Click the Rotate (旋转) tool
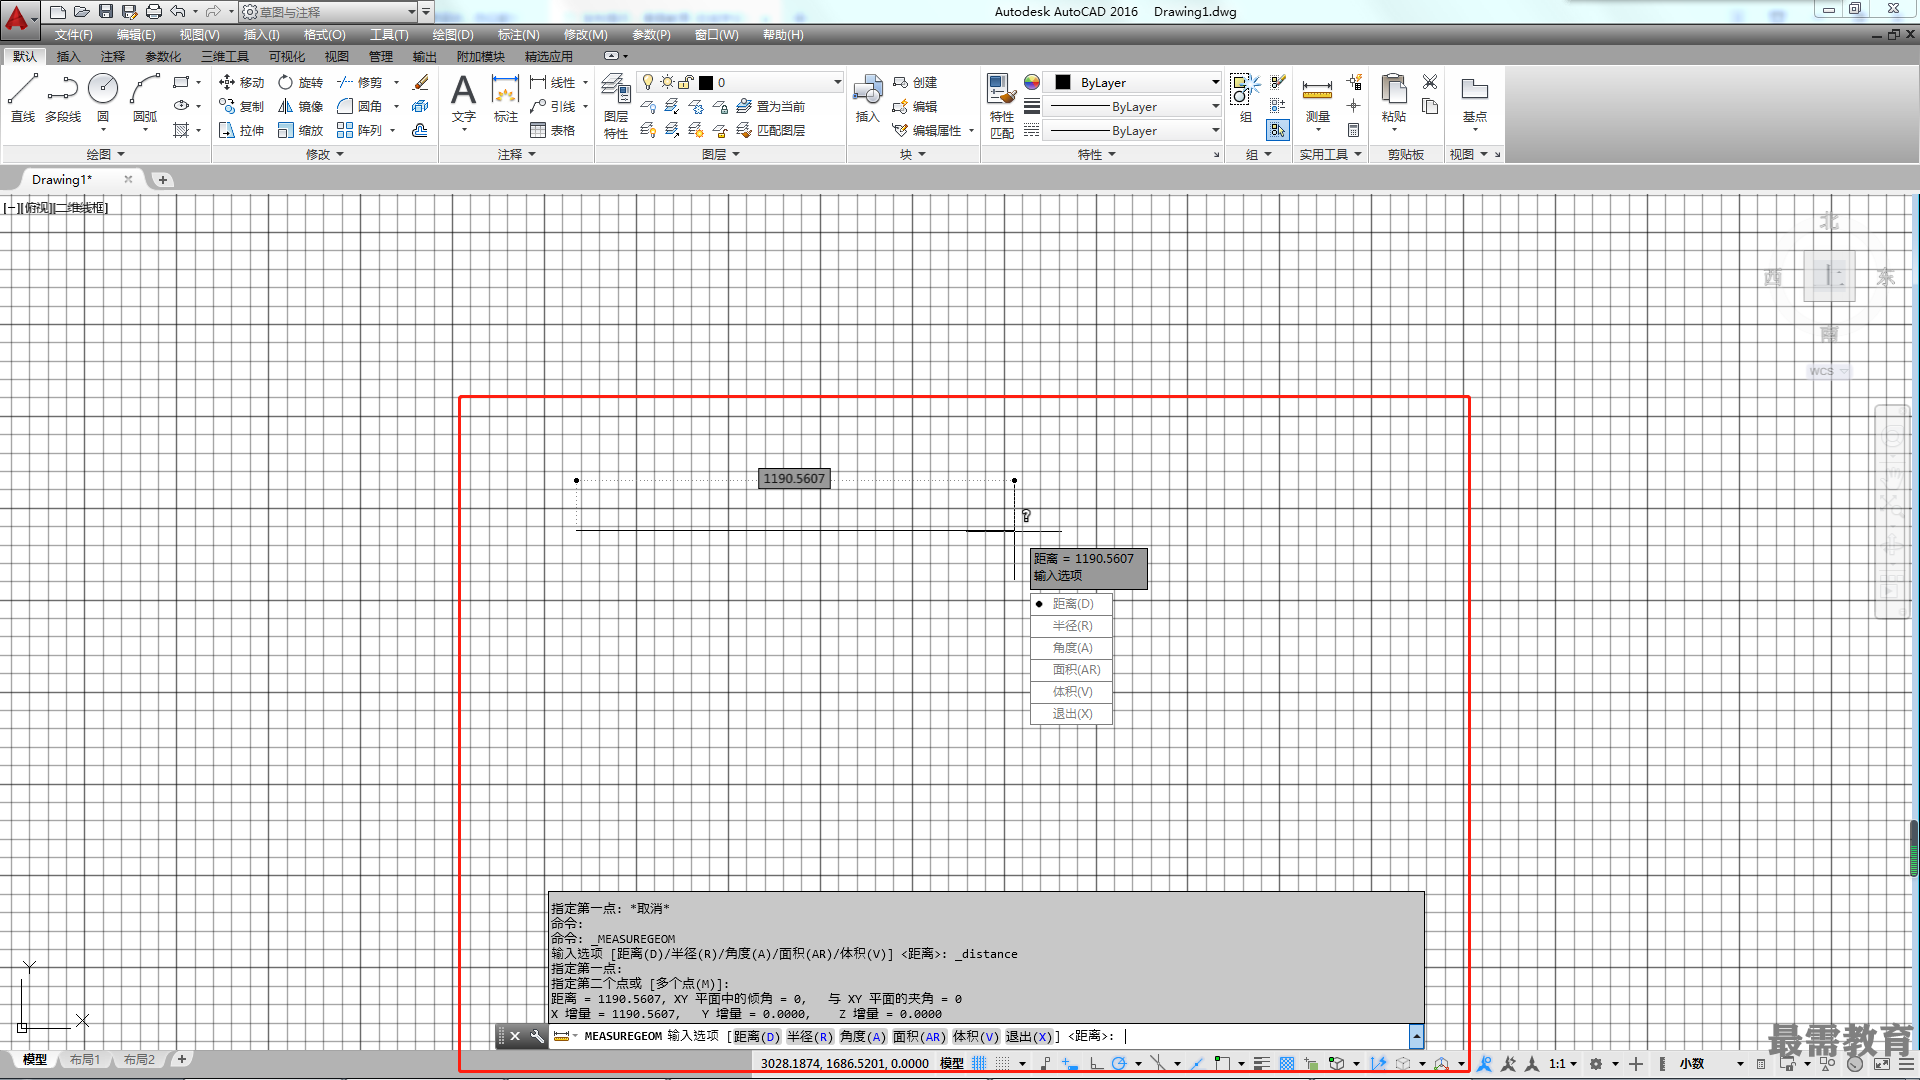The height and width of the screenshot is (1080, 1920). pos(301,82)
